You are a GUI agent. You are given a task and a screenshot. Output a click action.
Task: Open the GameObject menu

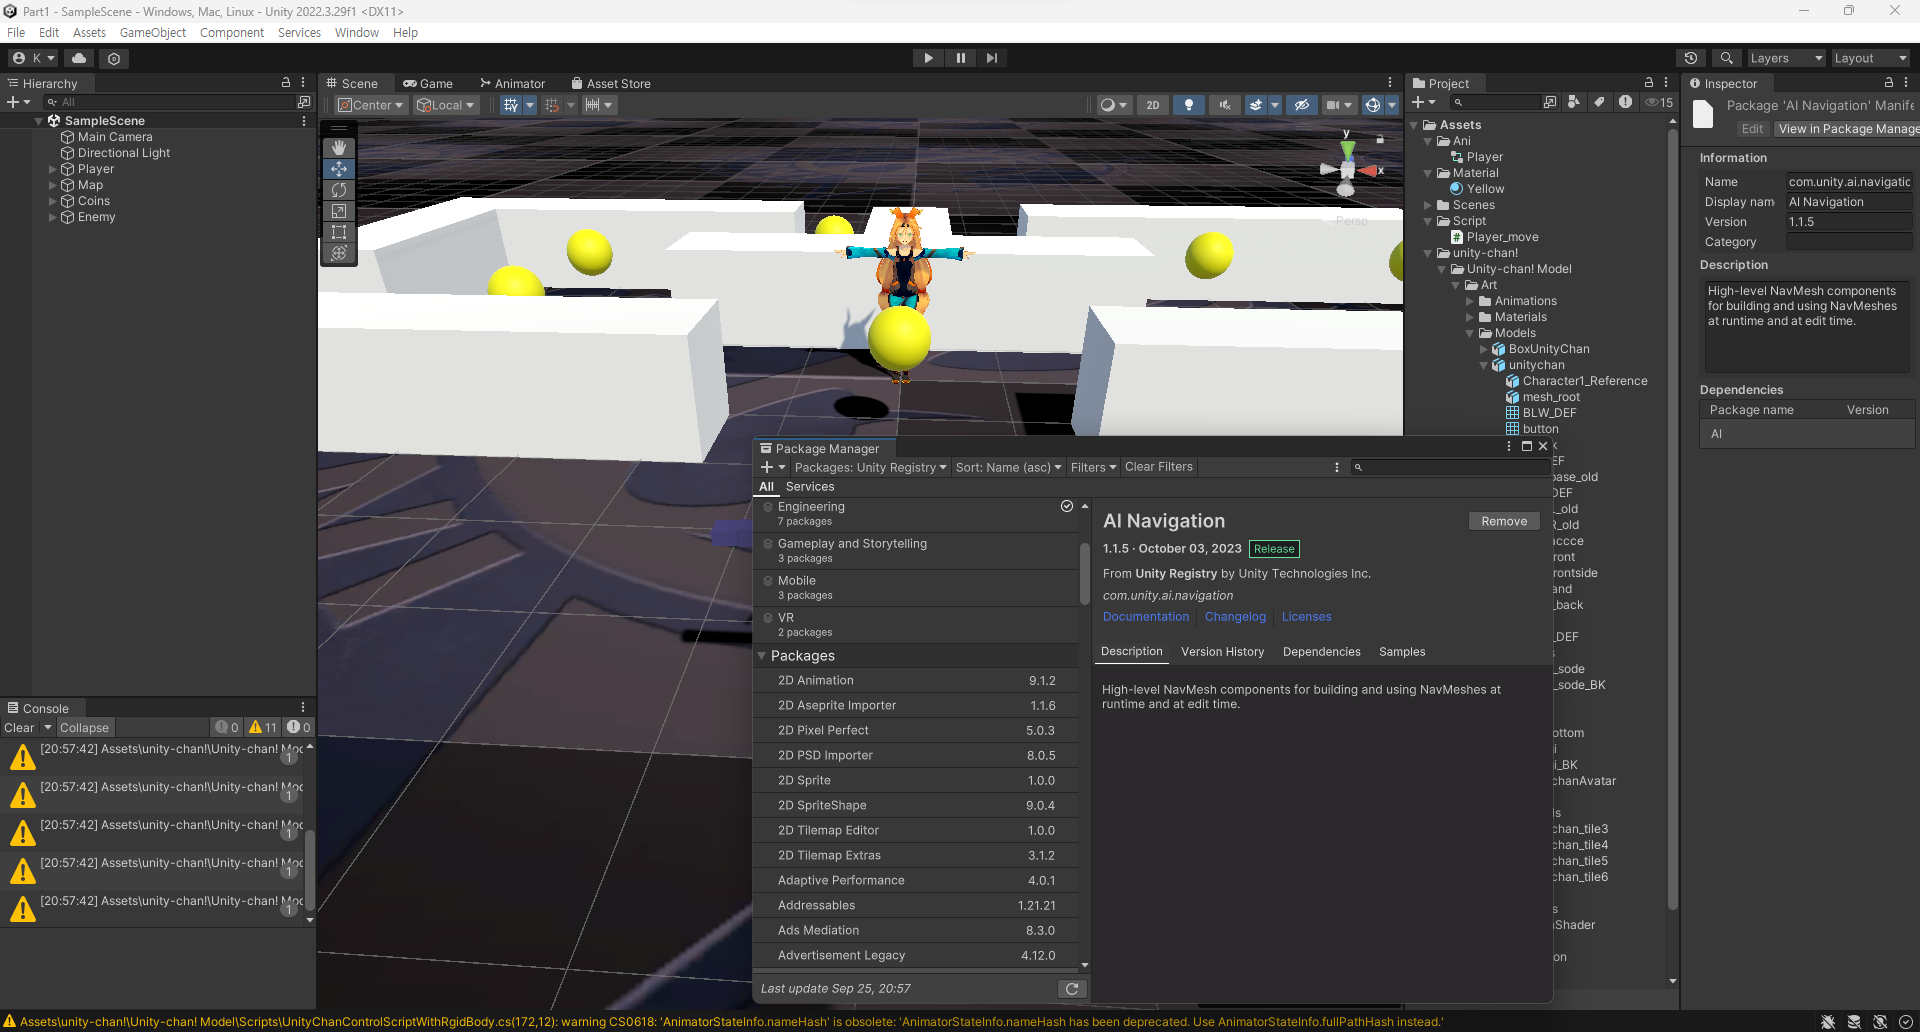[153, 33]
